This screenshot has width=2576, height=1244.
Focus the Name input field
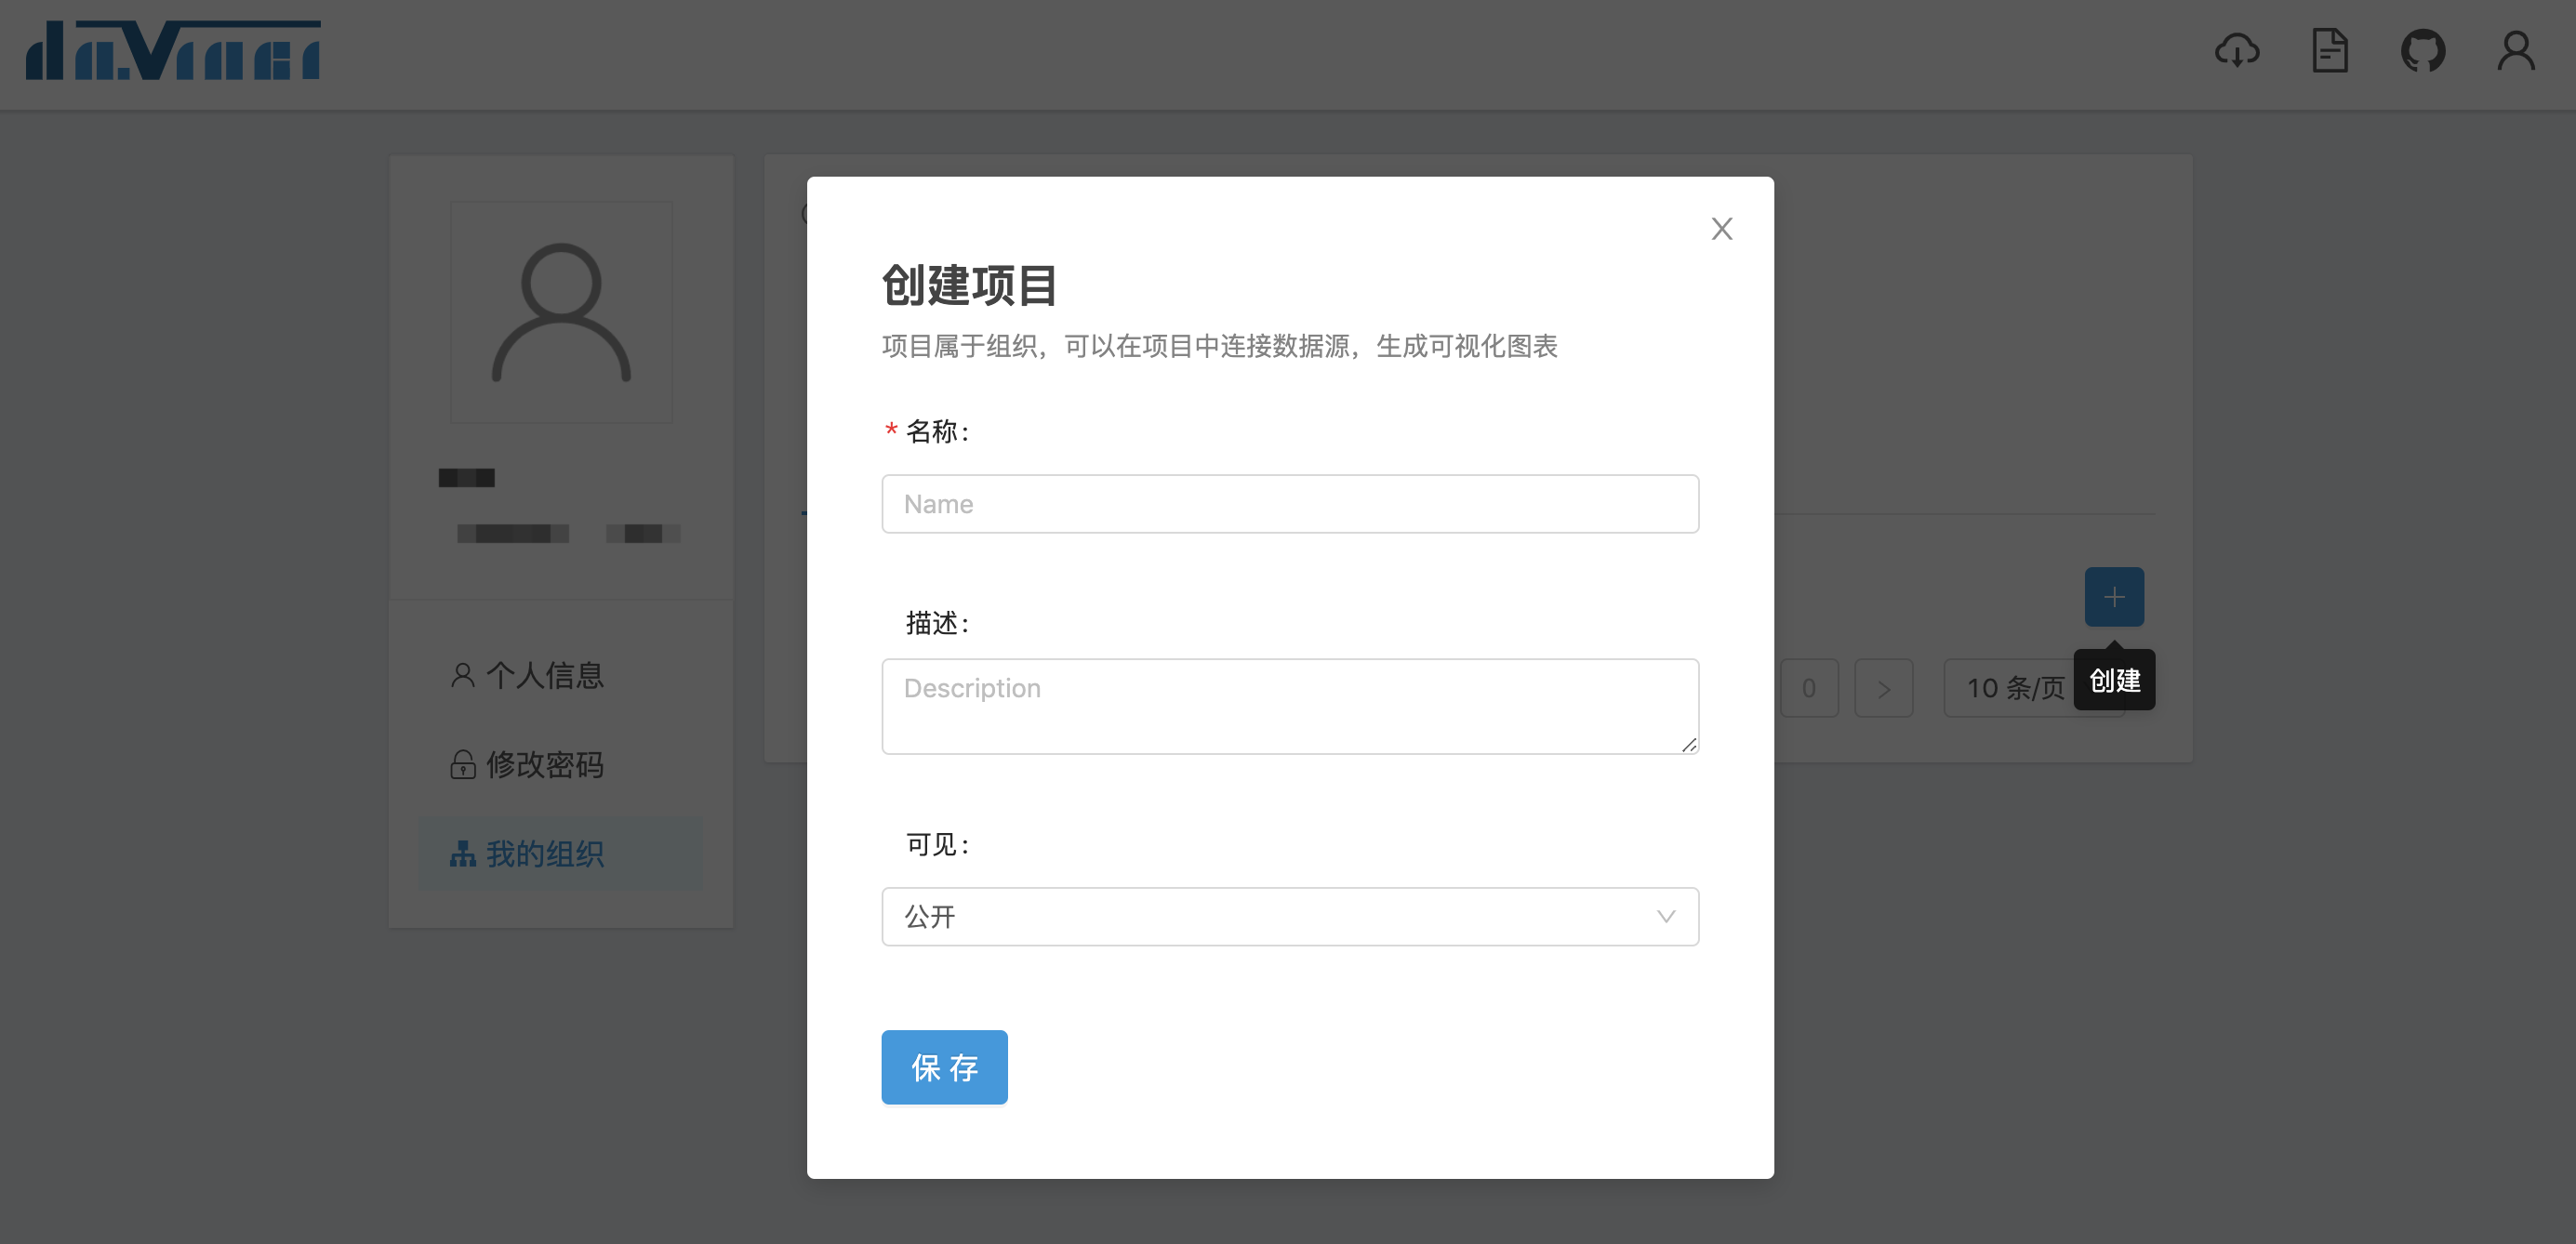click(x=1289, y=504)
